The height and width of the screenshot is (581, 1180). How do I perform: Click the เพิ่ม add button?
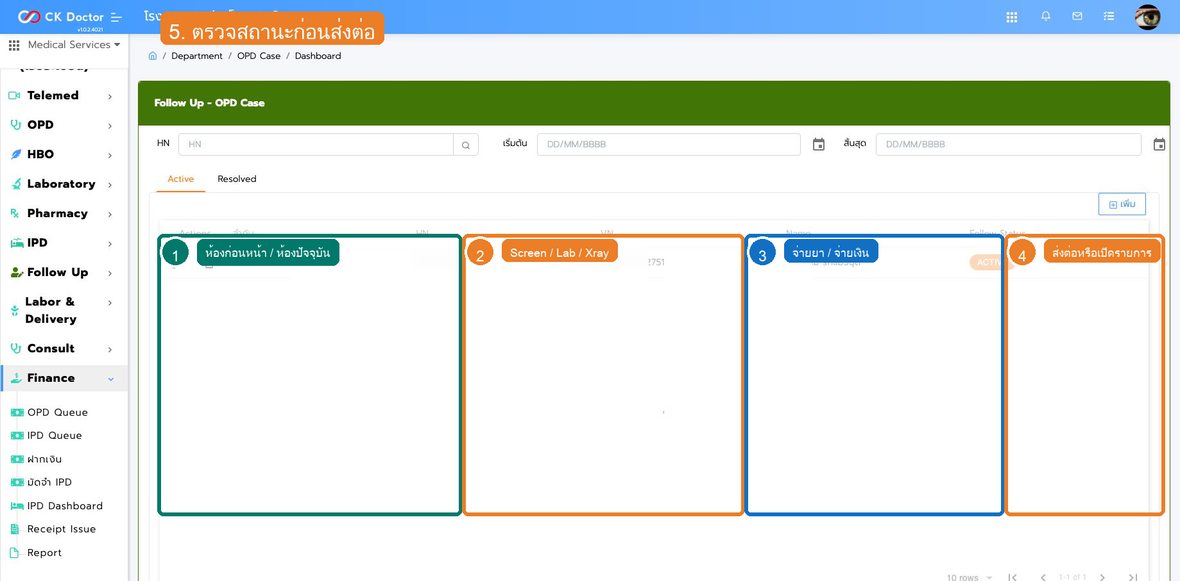tap(1121, 204)
